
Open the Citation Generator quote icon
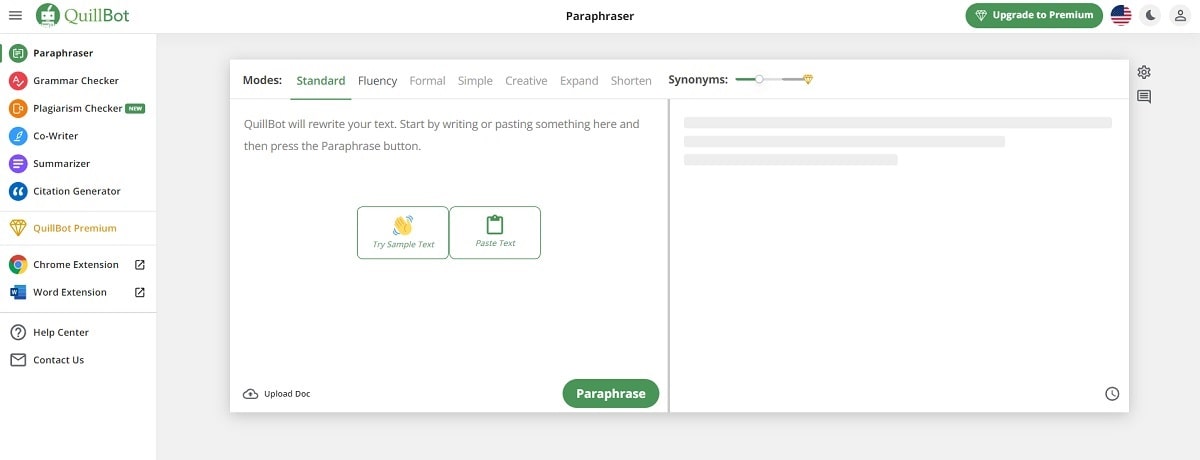pyautogui.click(x=17, y=191)
